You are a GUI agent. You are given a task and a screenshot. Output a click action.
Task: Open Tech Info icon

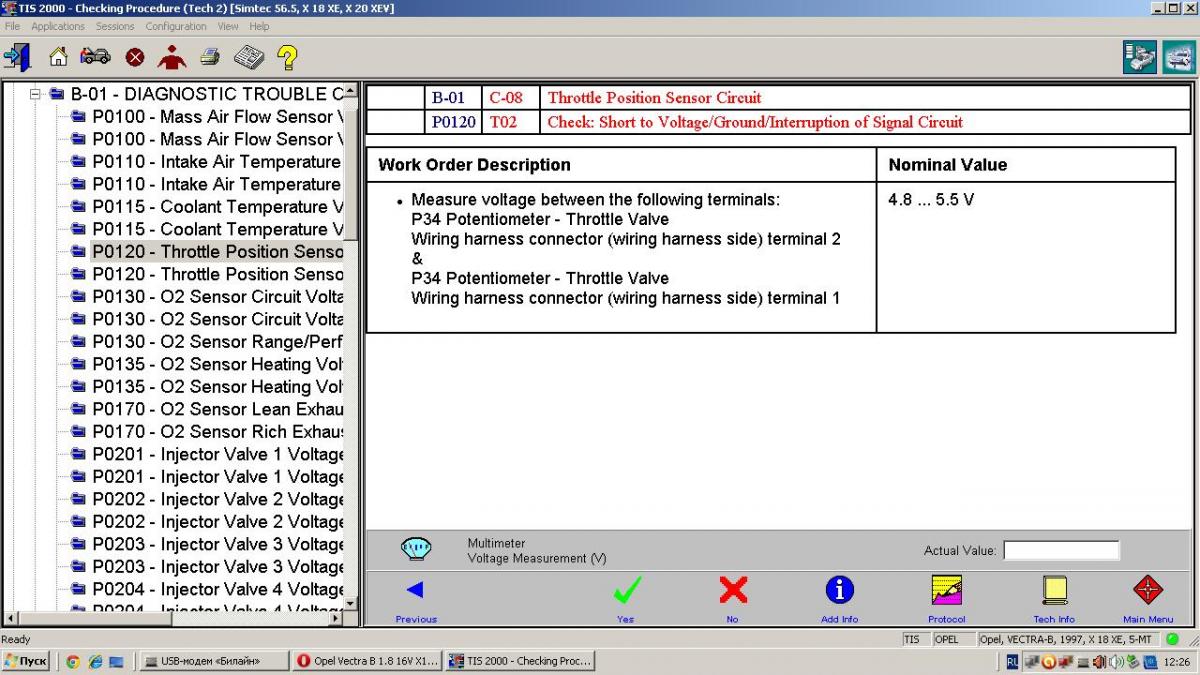pos(1054,591)
